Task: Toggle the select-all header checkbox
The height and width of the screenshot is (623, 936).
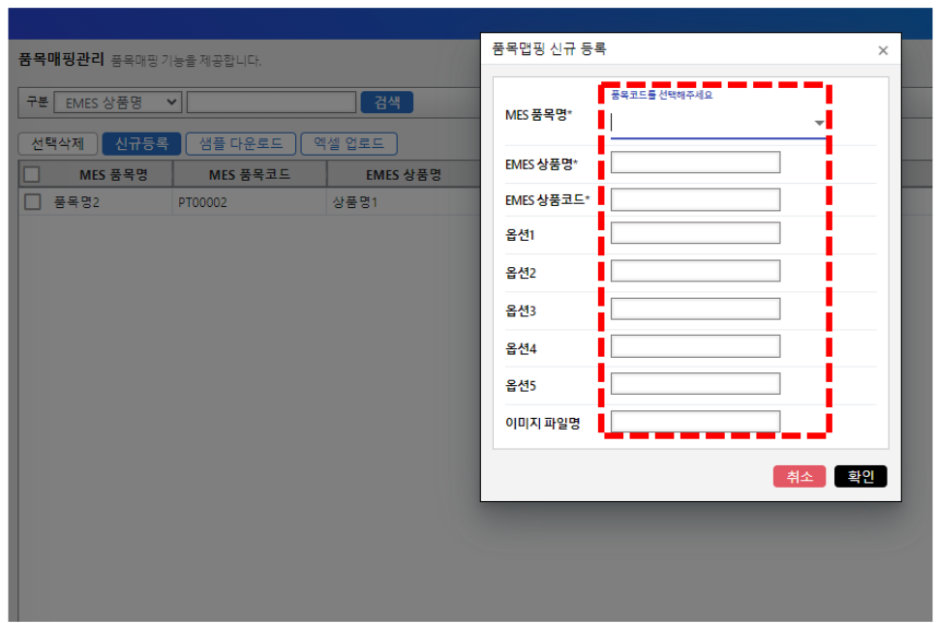Action: pos(32,175)
